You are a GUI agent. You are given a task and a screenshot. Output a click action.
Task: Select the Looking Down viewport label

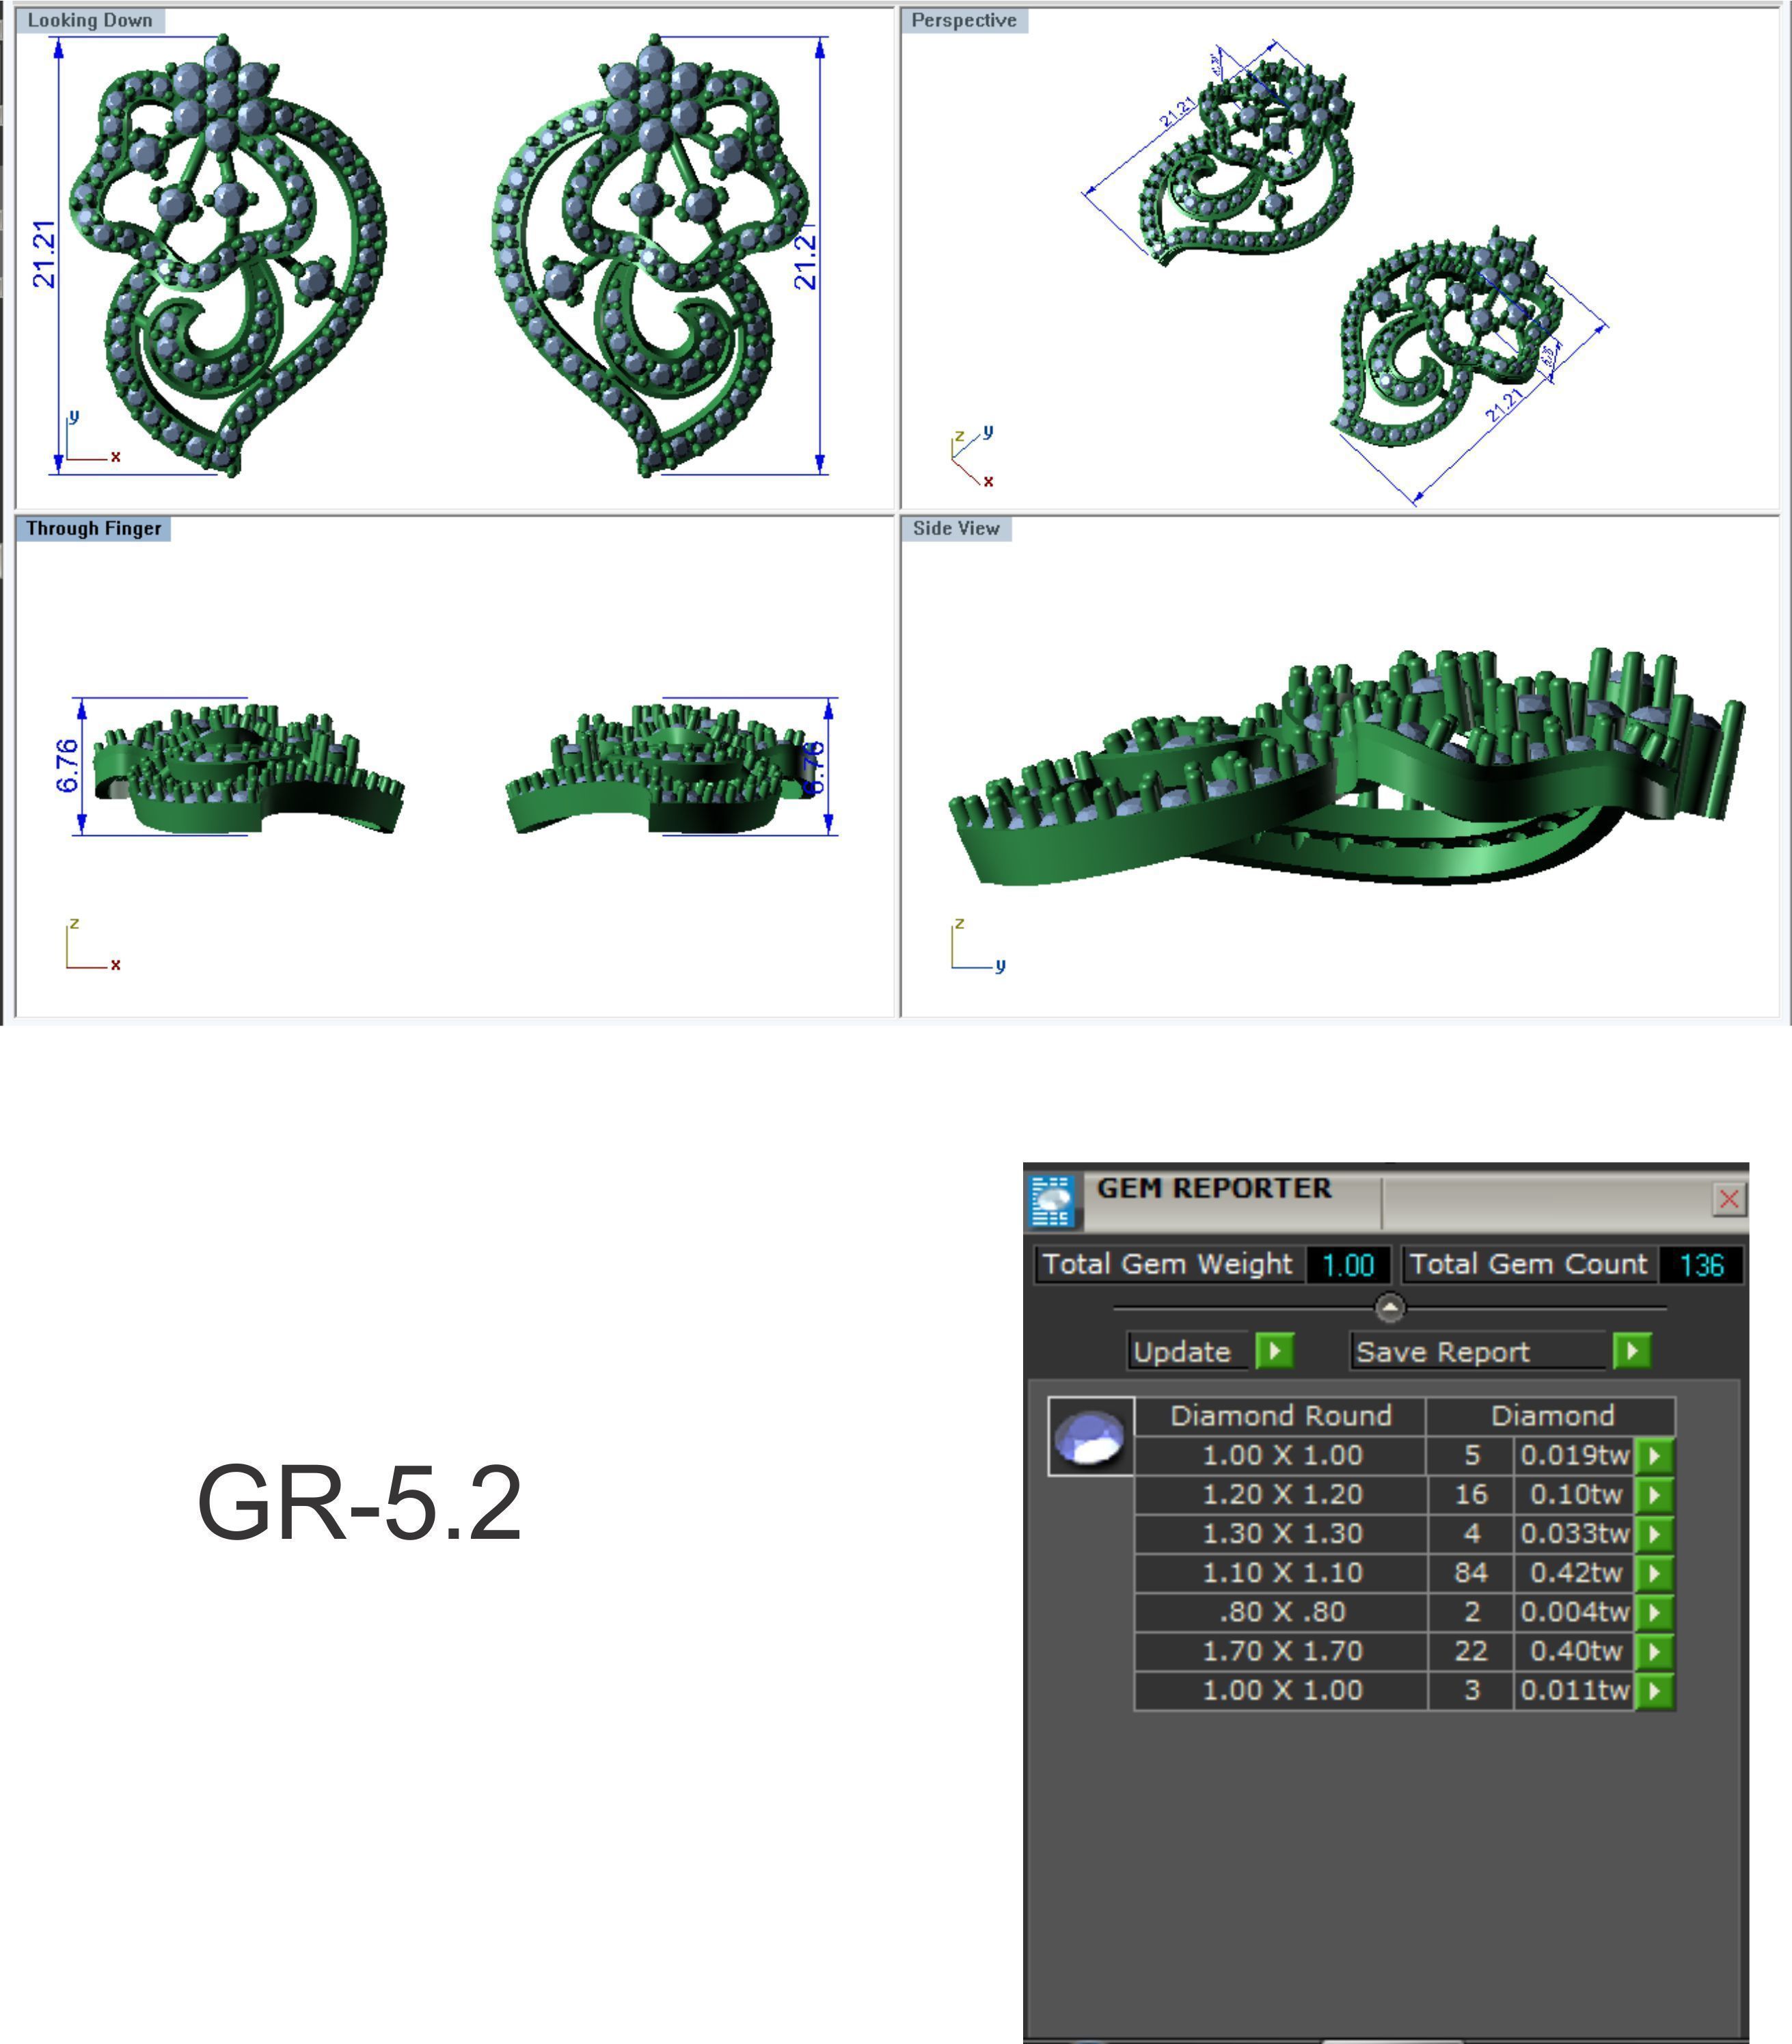point(90,20)
